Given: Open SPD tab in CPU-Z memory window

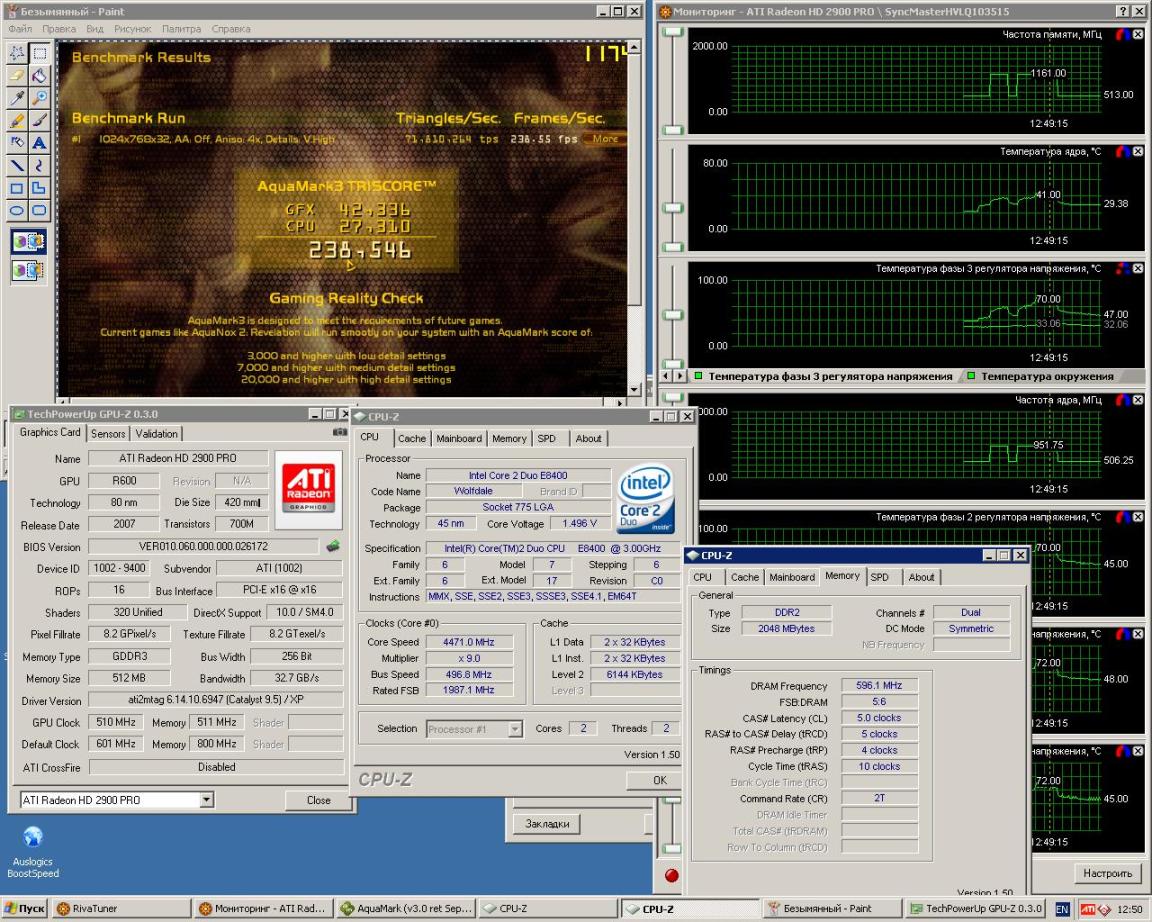Looking at the screenshot, I should click(x=879, y=577).
